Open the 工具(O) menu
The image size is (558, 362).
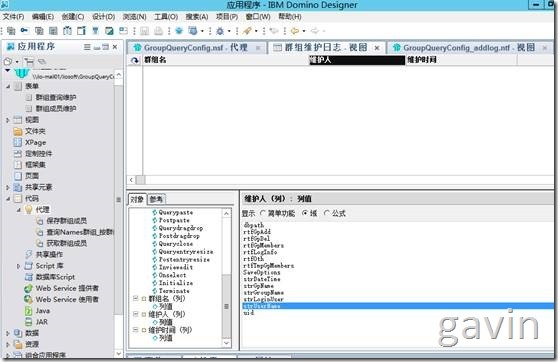pos(166,17)
